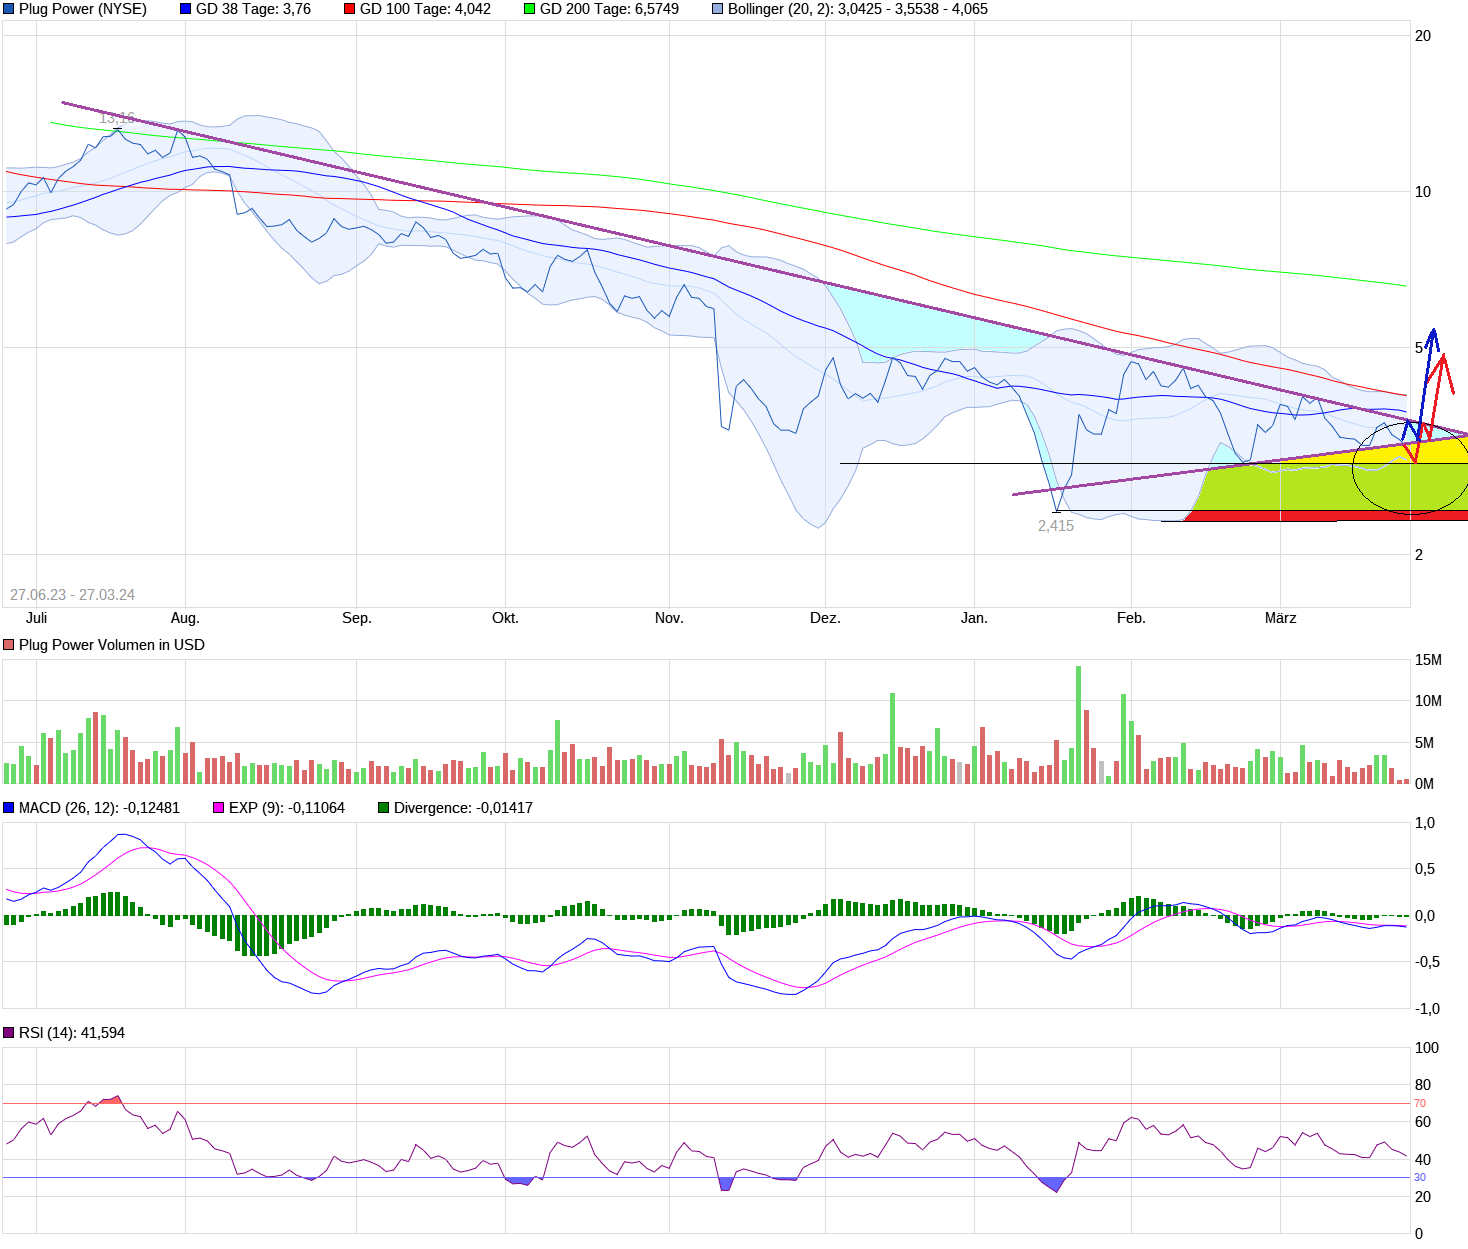Click the magenta EXP (9) legend square
Image resolution: width=1468 pixels, height=1249 pixels.
(219, 808)
